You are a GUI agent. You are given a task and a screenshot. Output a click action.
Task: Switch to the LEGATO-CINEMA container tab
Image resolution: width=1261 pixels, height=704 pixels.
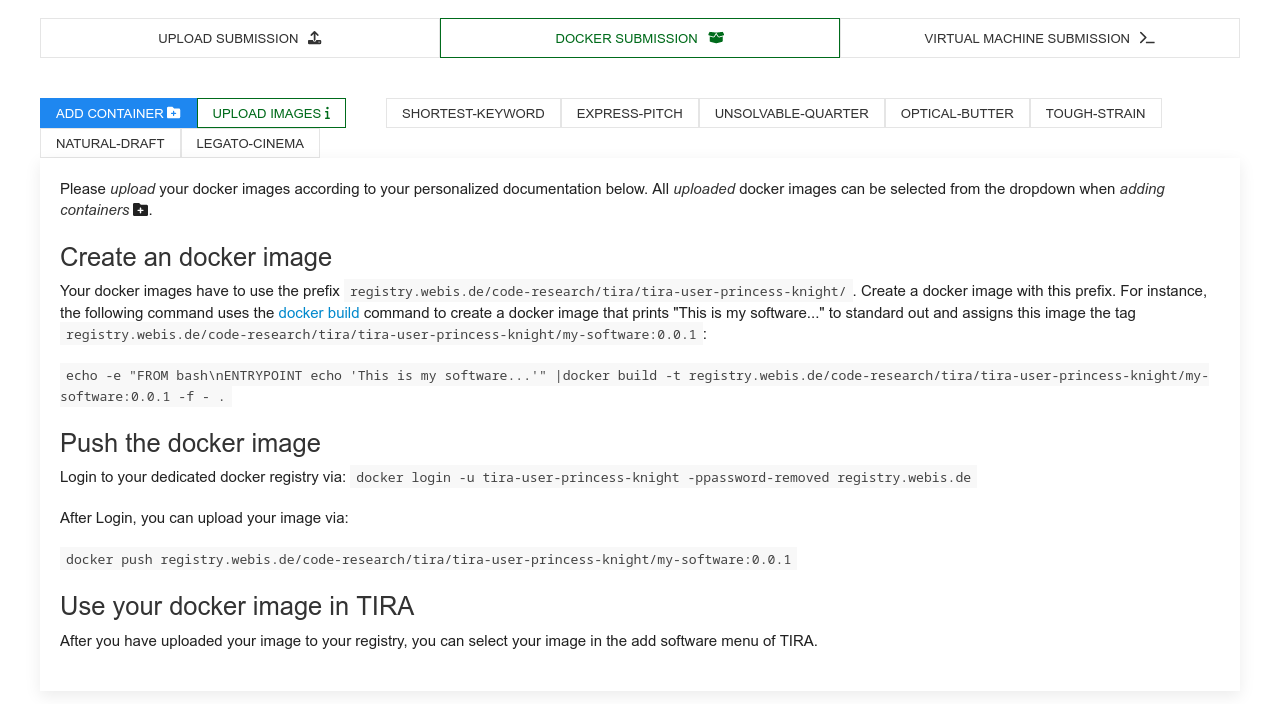click(250, 143)
